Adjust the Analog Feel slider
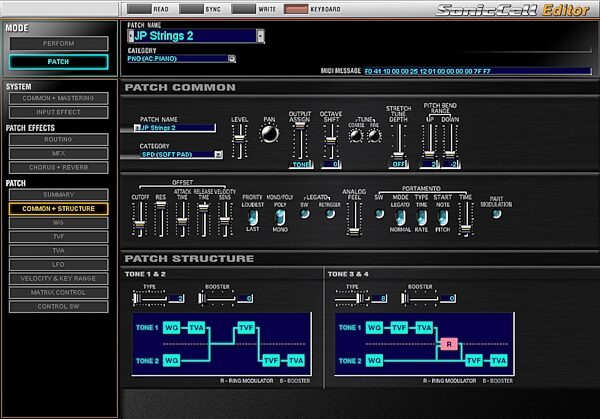This screenshot has height=419, width=600. point(354,219)
